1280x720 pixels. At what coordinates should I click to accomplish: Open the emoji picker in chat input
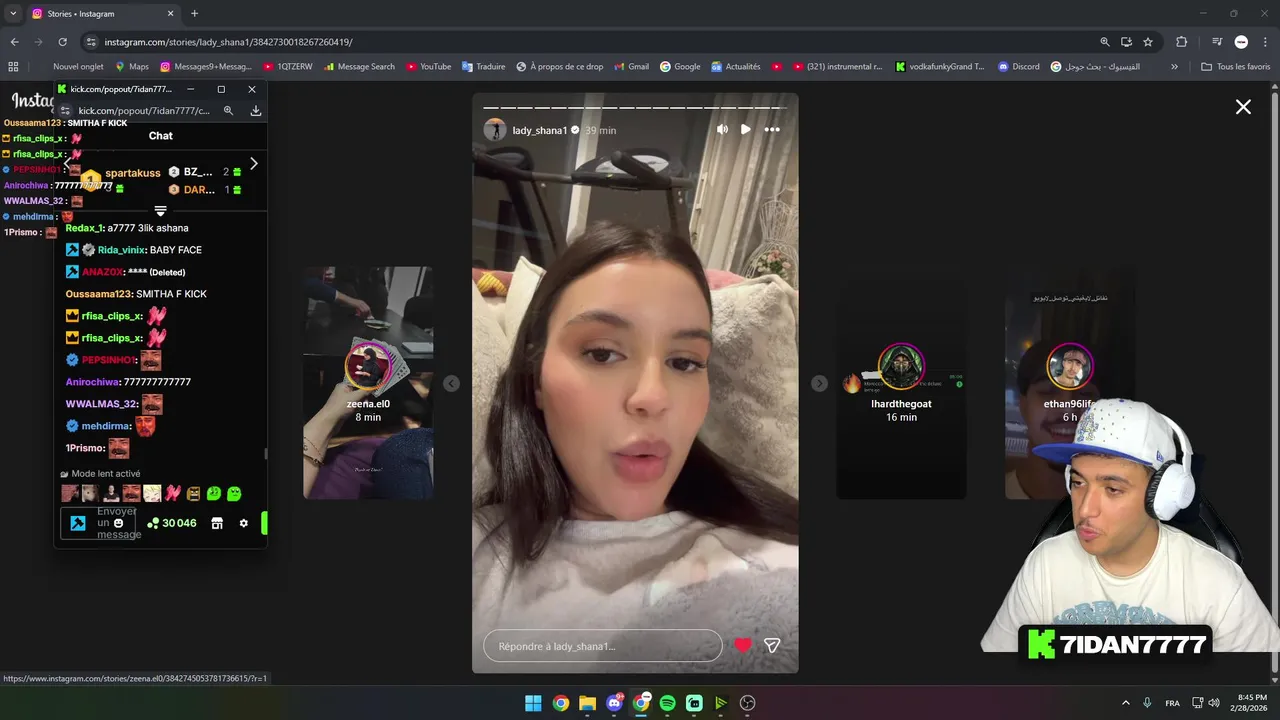click(x=118, y=523)
